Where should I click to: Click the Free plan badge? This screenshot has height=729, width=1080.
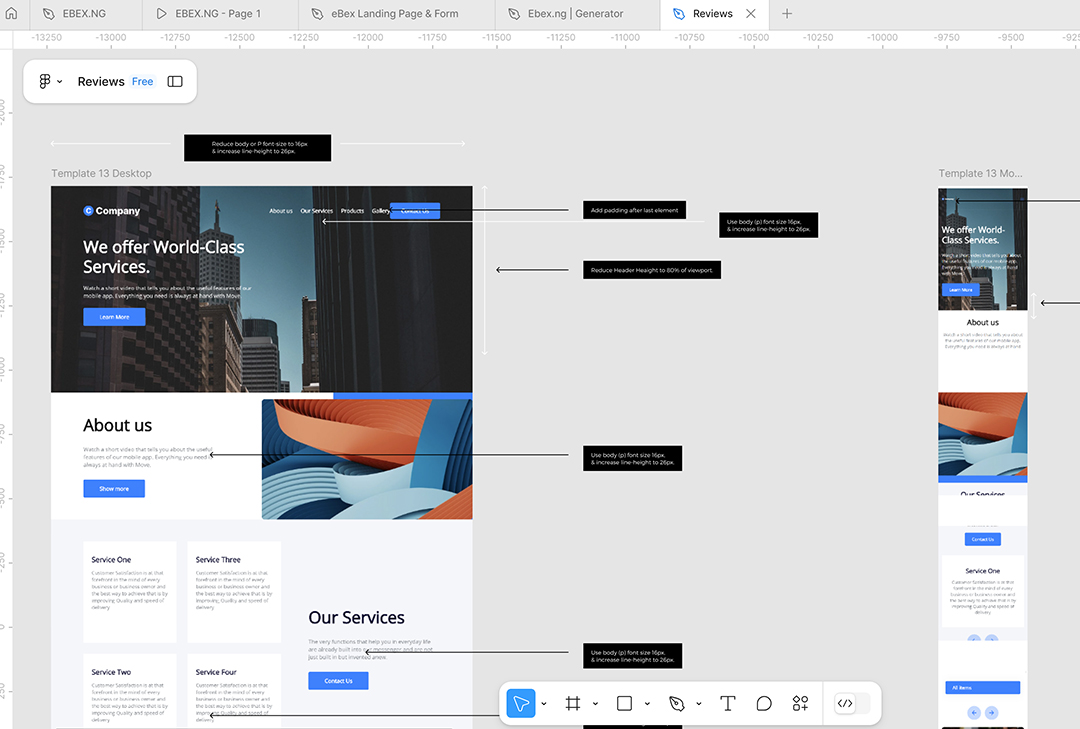pyautogui.click(x=143, y=81)
